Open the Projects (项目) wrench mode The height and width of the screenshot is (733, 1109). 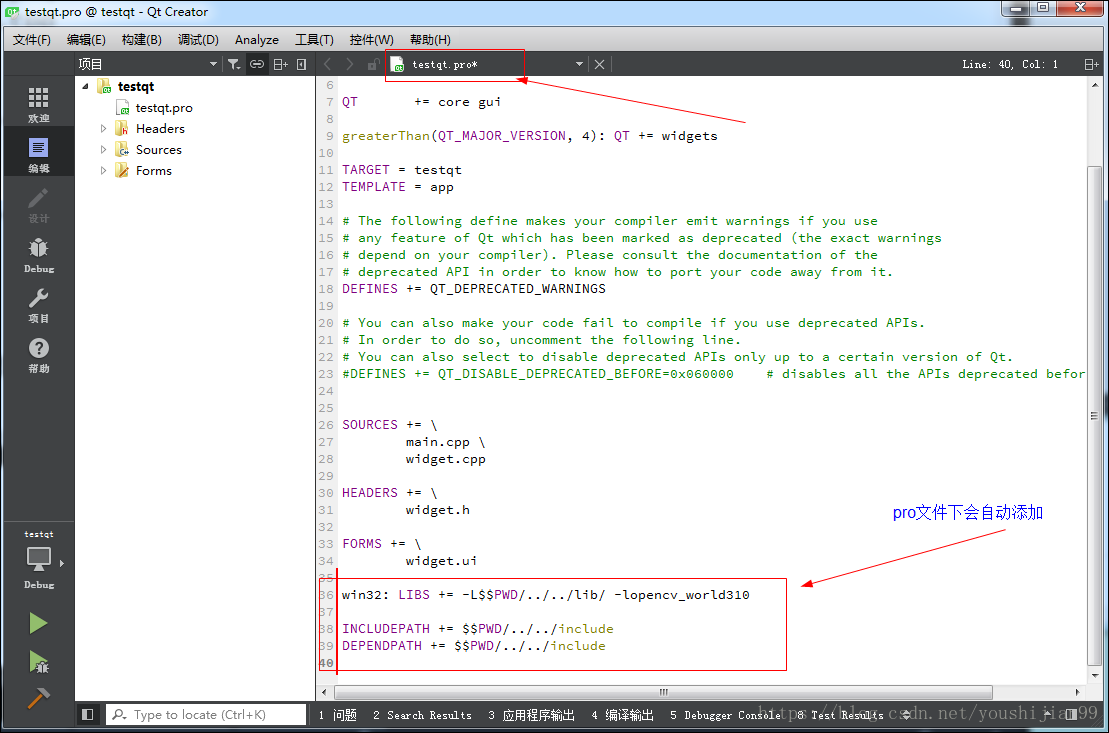[x=38, y=304]
